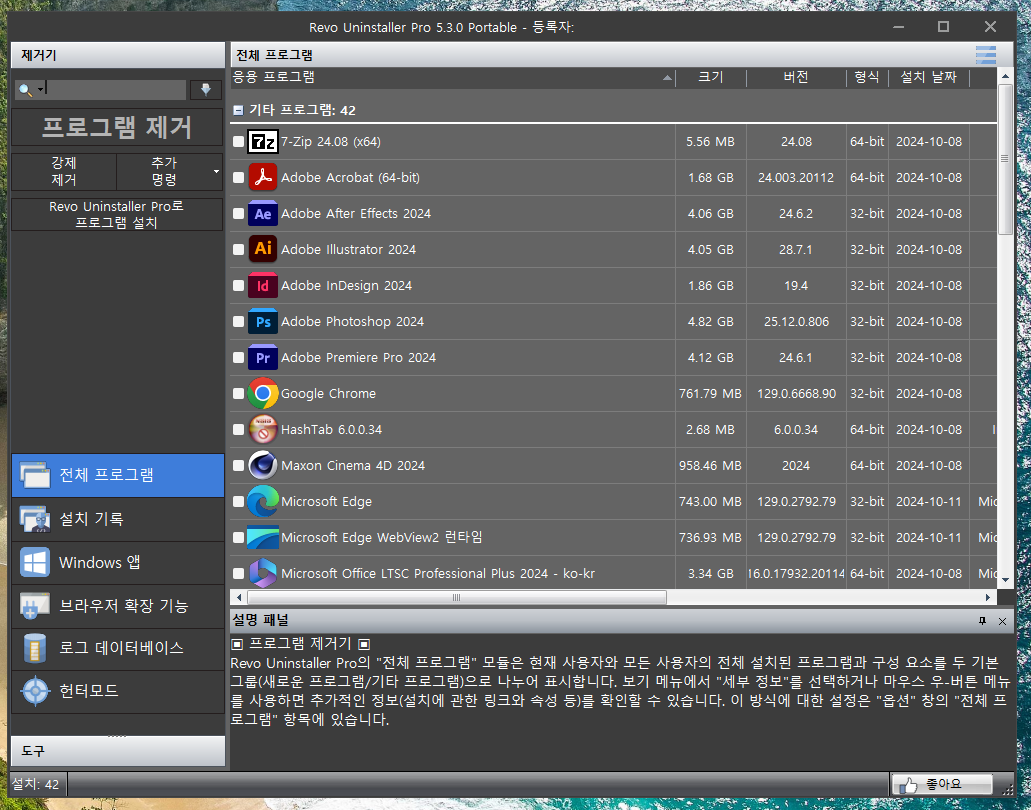Image resolution: width=1031 pixels, height=810 pixels.
Task: Open the 로그 데이터베이스 module
Action: [118, 648]
